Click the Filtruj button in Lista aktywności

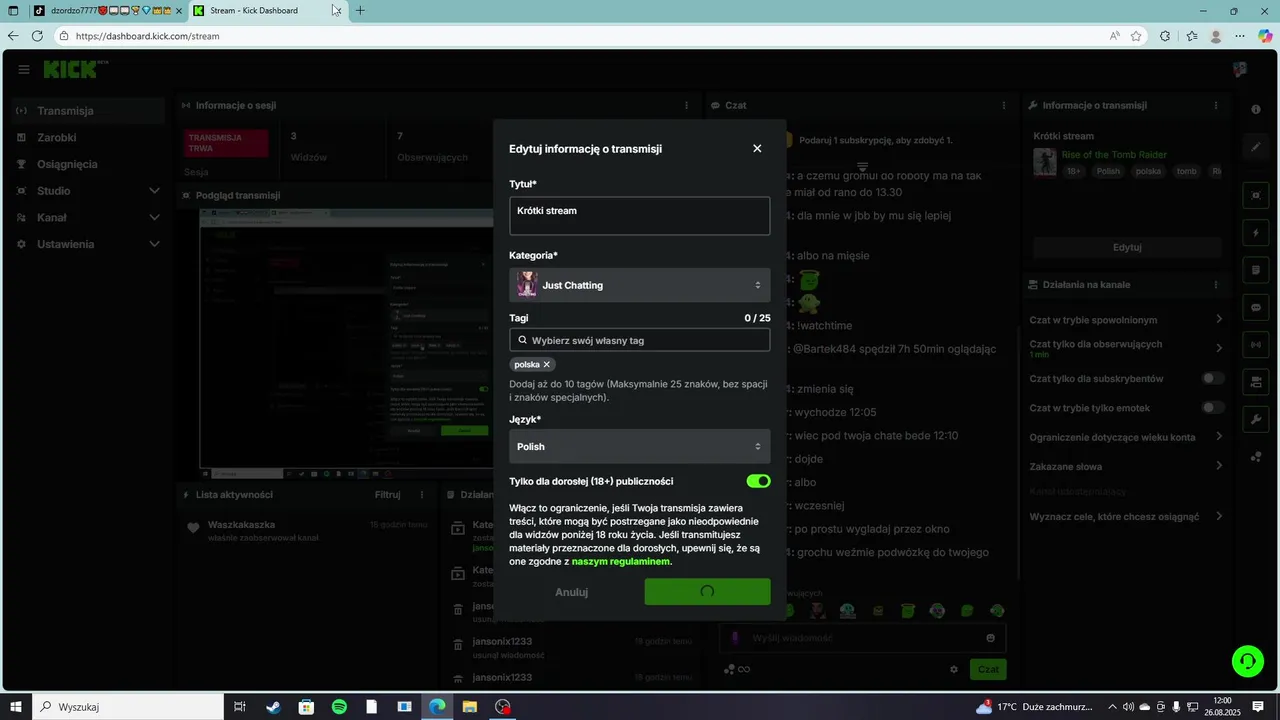[387, 494]
